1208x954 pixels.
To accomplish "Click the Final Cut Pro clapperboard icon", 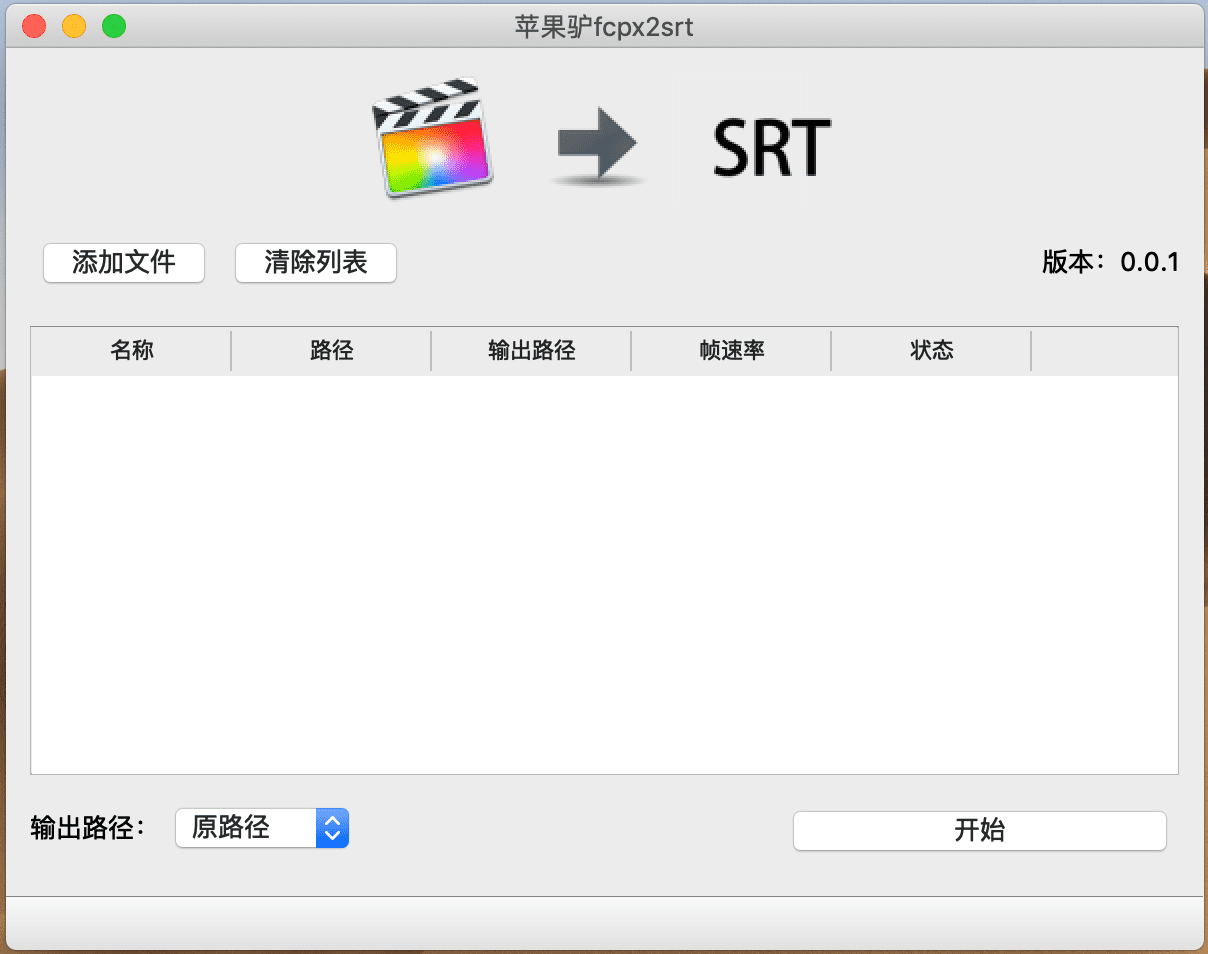I will (x=433, y=137).
